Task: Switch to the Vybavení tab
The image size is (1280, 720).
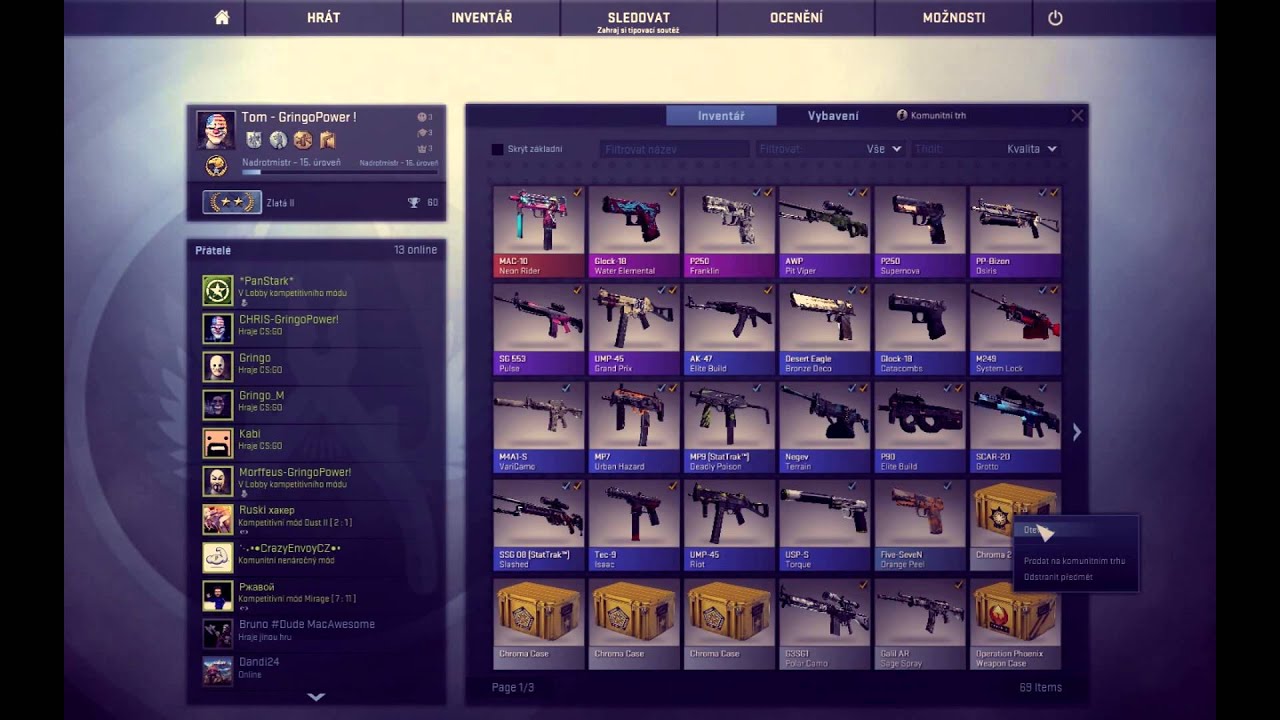Action: [x=833, y=116]
